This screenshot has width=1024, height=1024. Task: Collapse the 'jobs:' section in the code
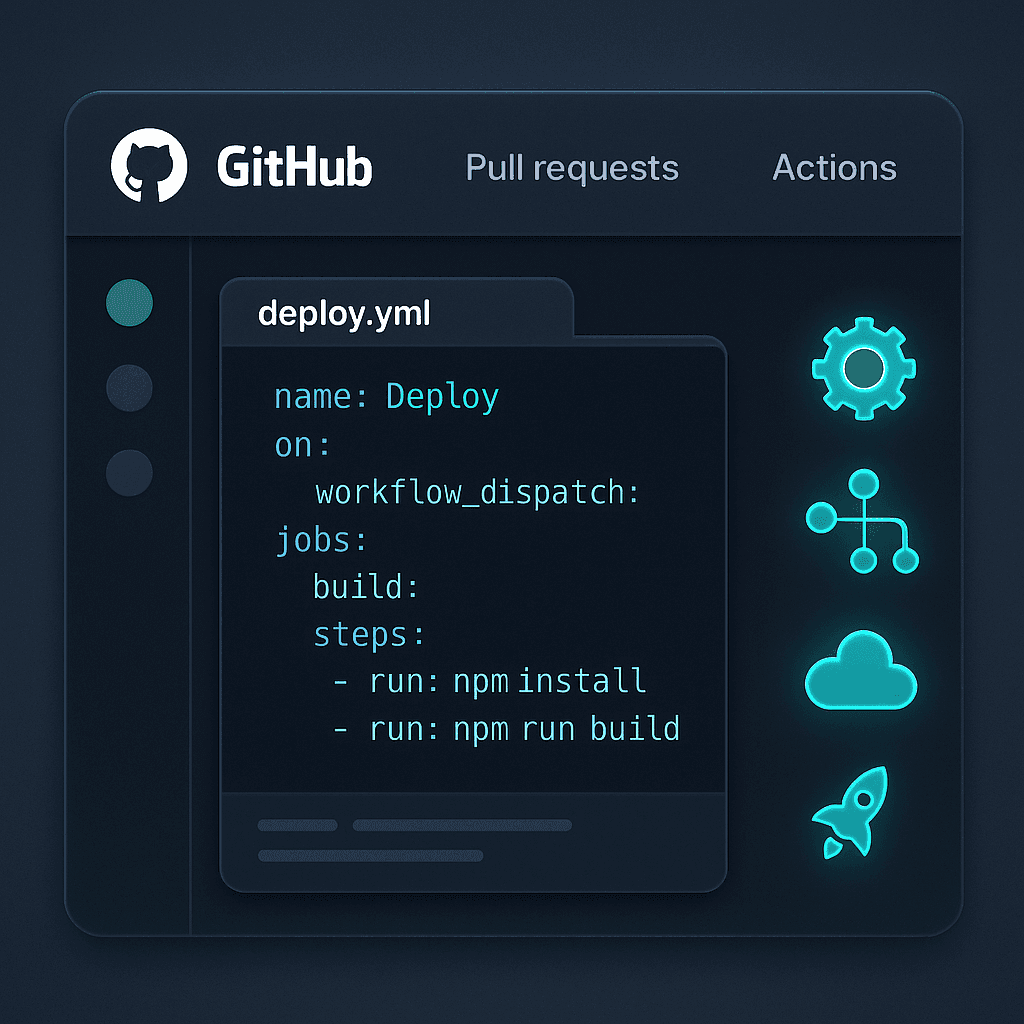(x=321, y=541)
